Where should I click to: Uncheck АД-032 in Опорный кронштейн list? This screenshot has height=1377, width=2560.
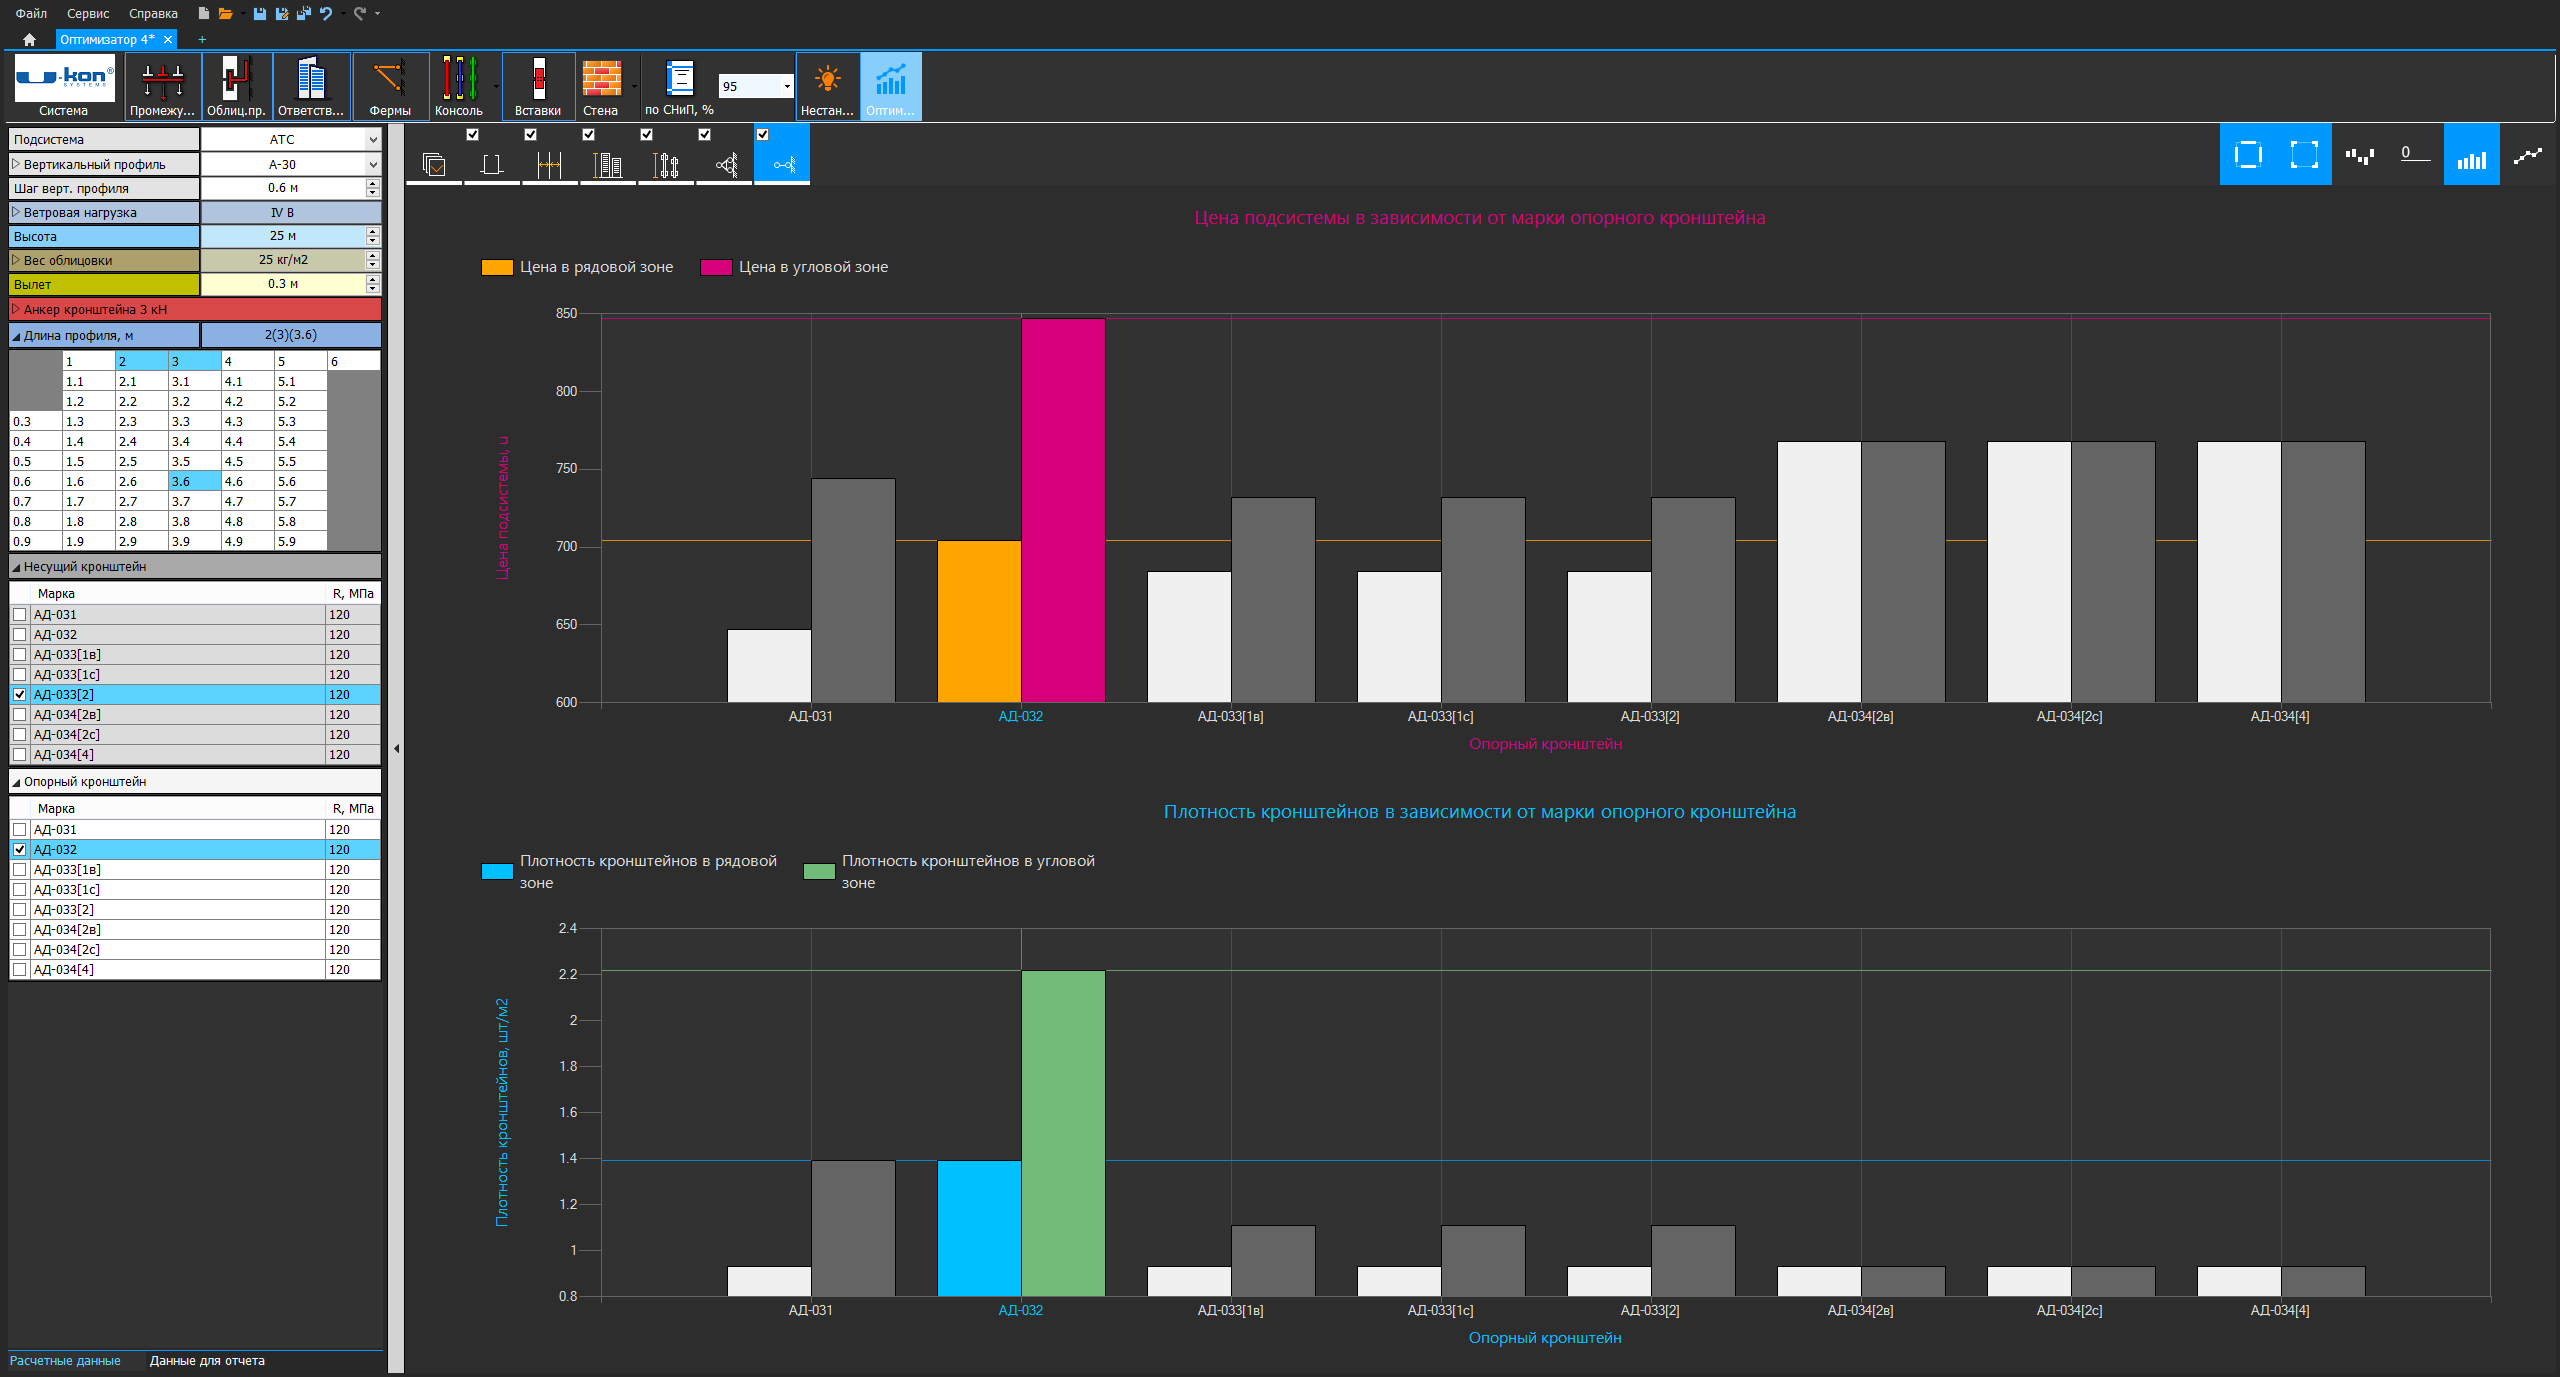click(x=20, y=850)
